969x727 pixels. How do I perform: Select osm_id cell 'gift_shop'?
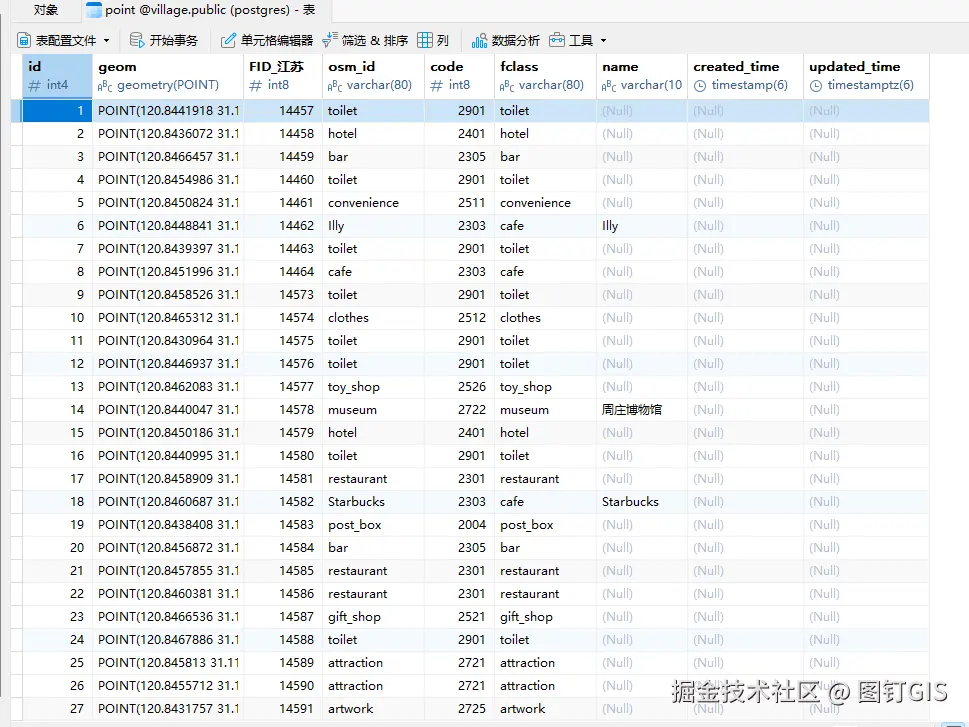(373, 617)
